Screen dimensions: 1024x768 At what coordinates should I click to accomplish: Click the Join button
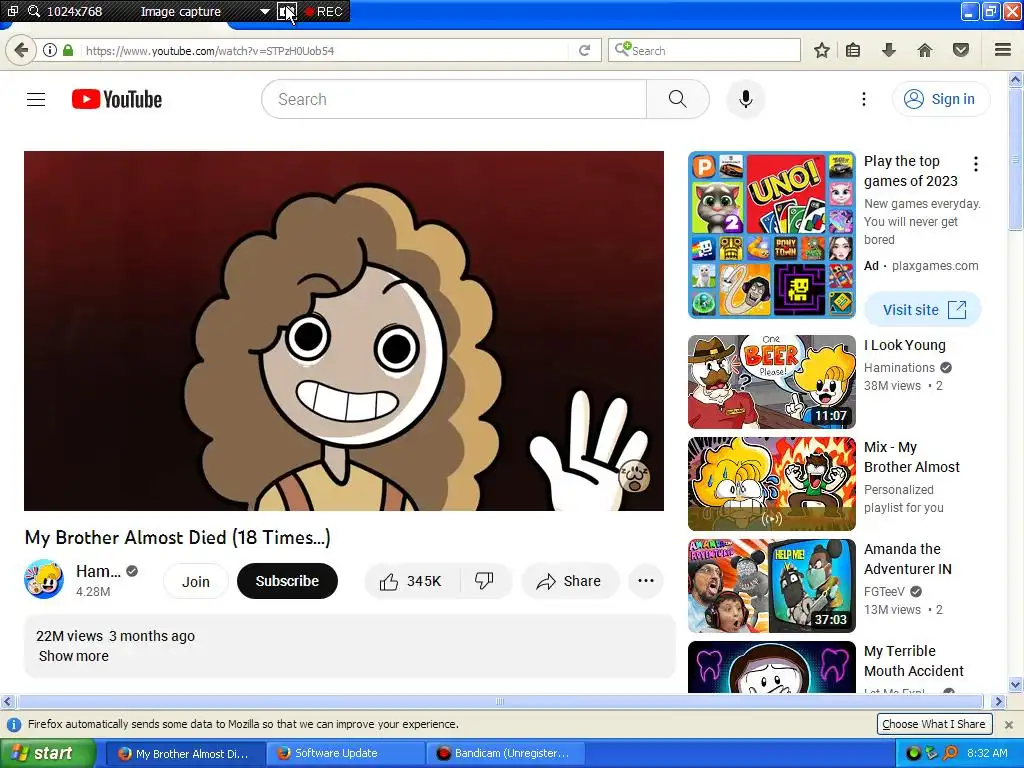tap(196, 581)
